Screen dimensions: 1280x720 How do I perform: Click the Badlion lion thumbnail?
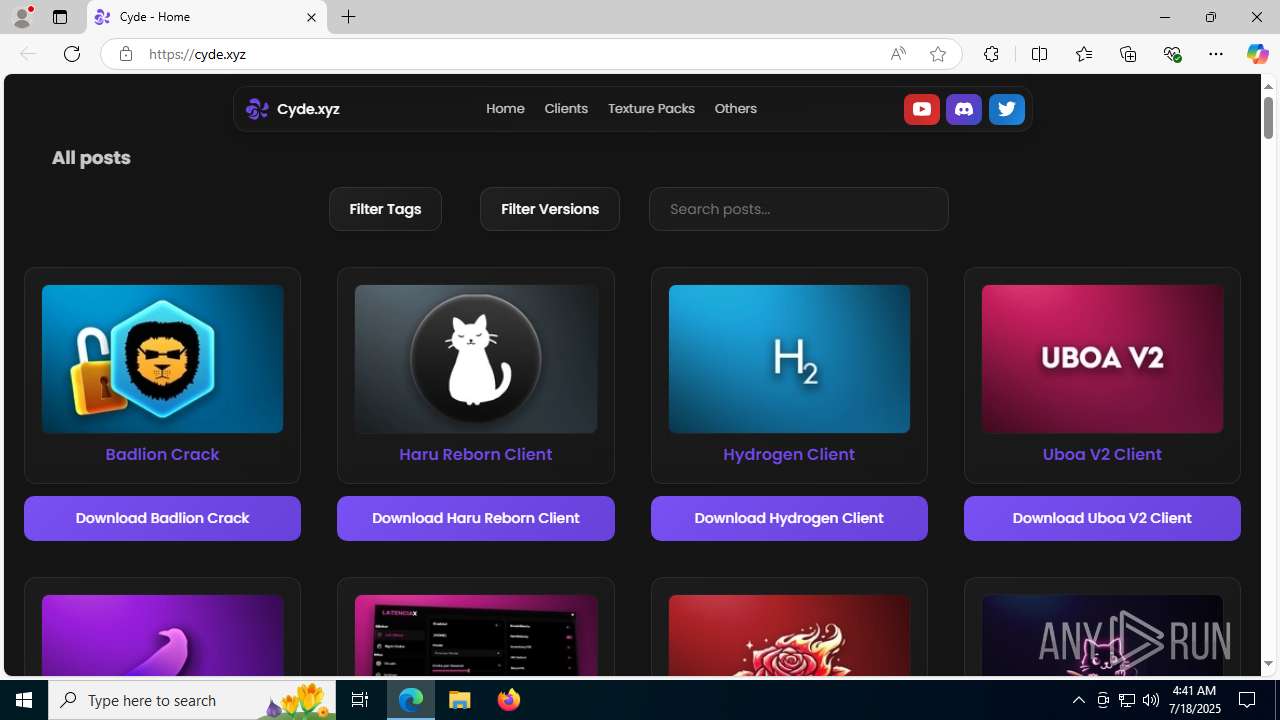tap(162, 359)
